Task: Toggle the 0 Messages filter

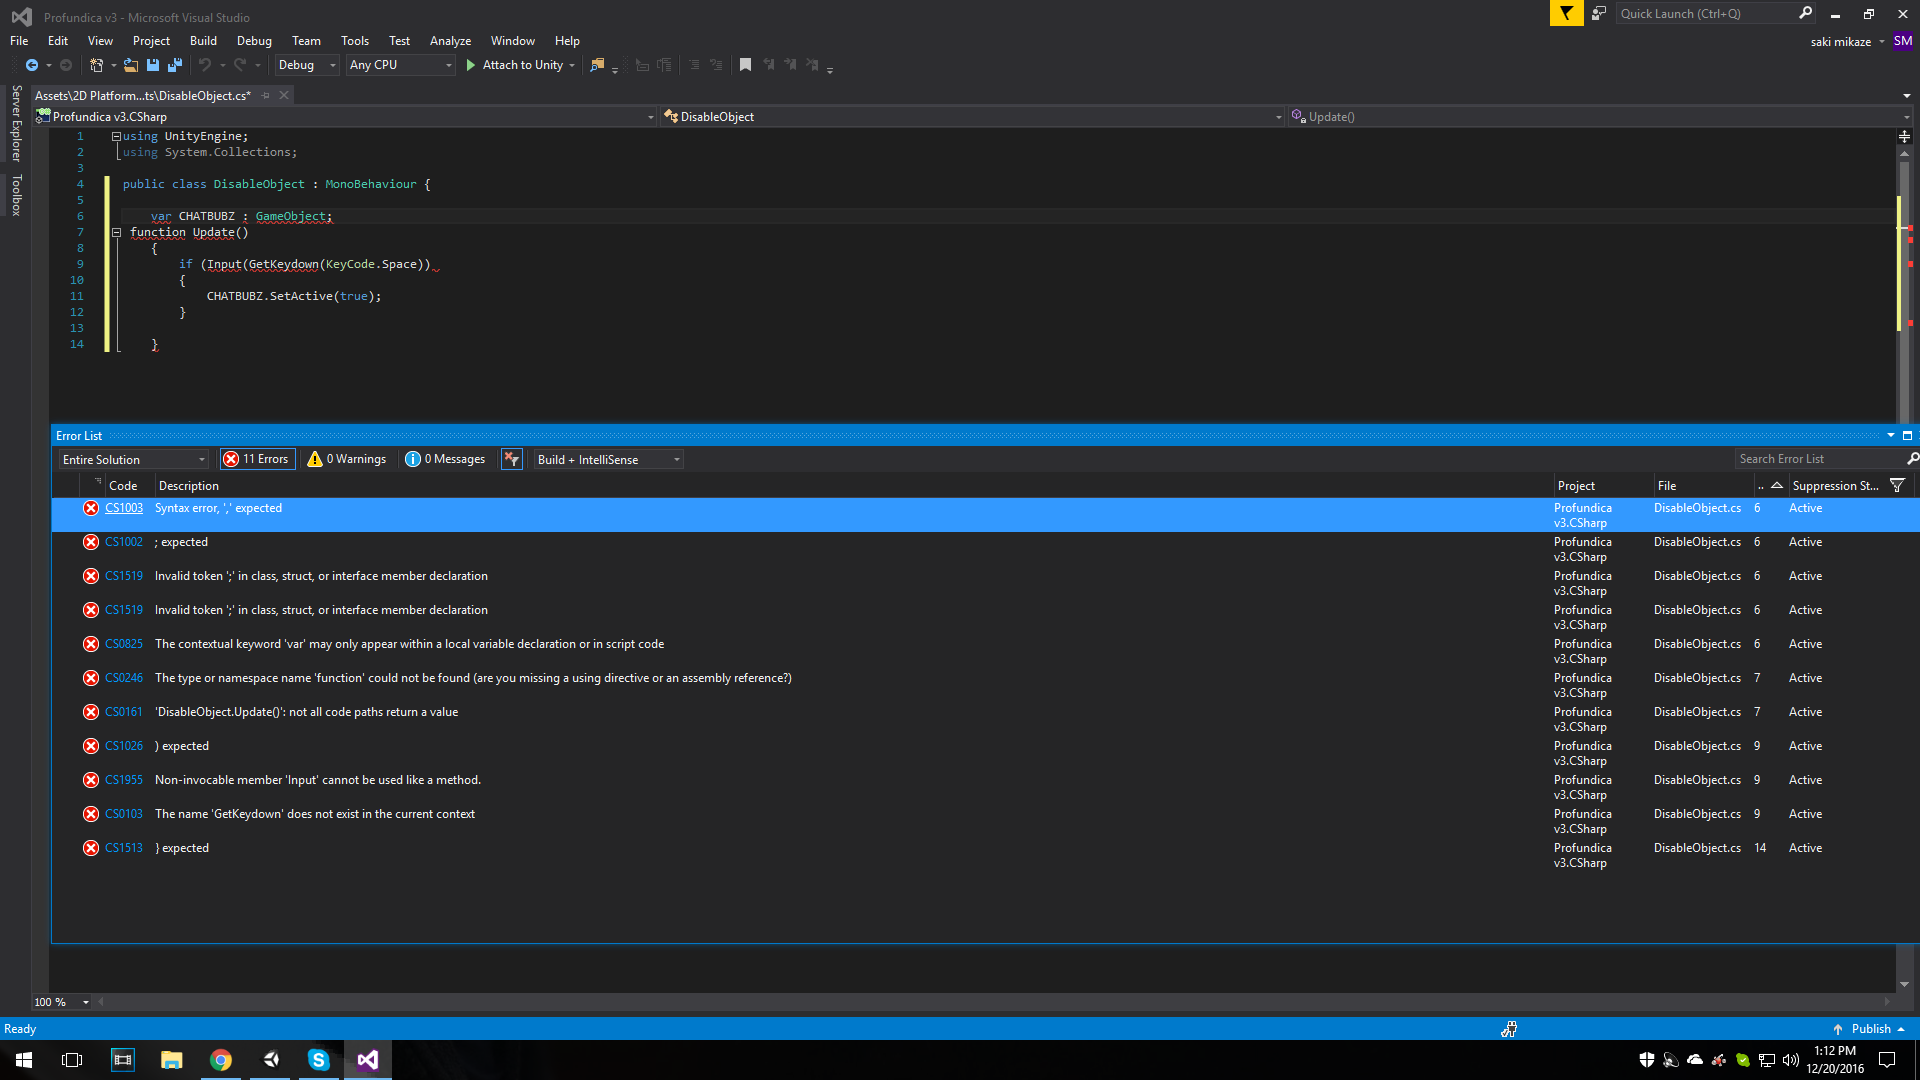Action: click(x=446, y=459)
